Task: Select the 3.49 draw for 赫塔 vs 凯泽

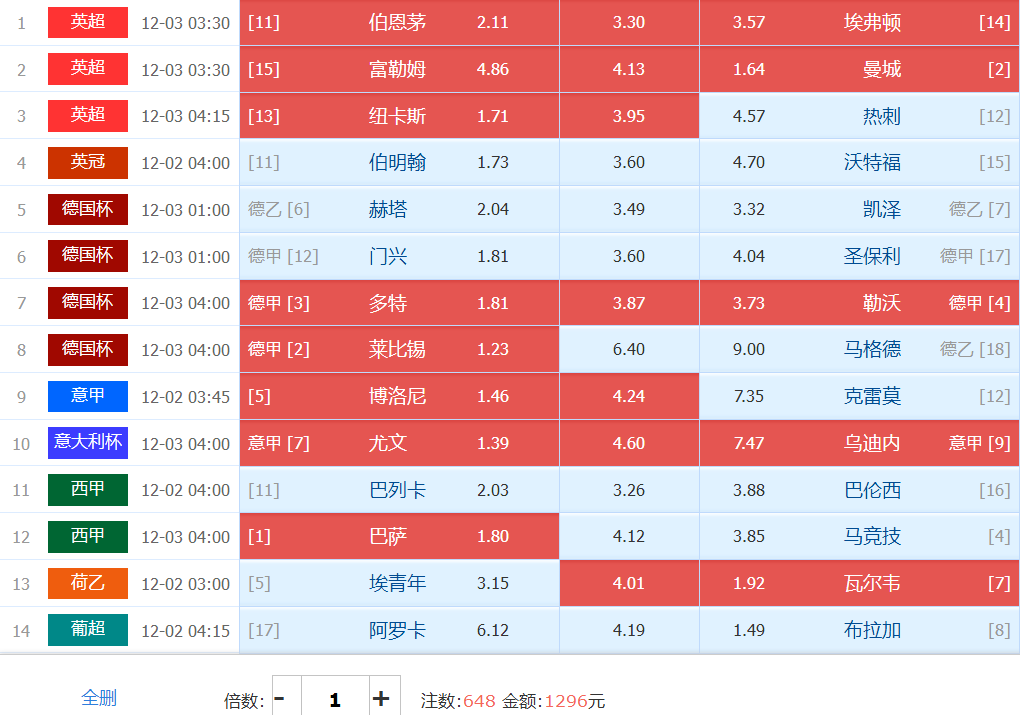Action: coord(629,209)
